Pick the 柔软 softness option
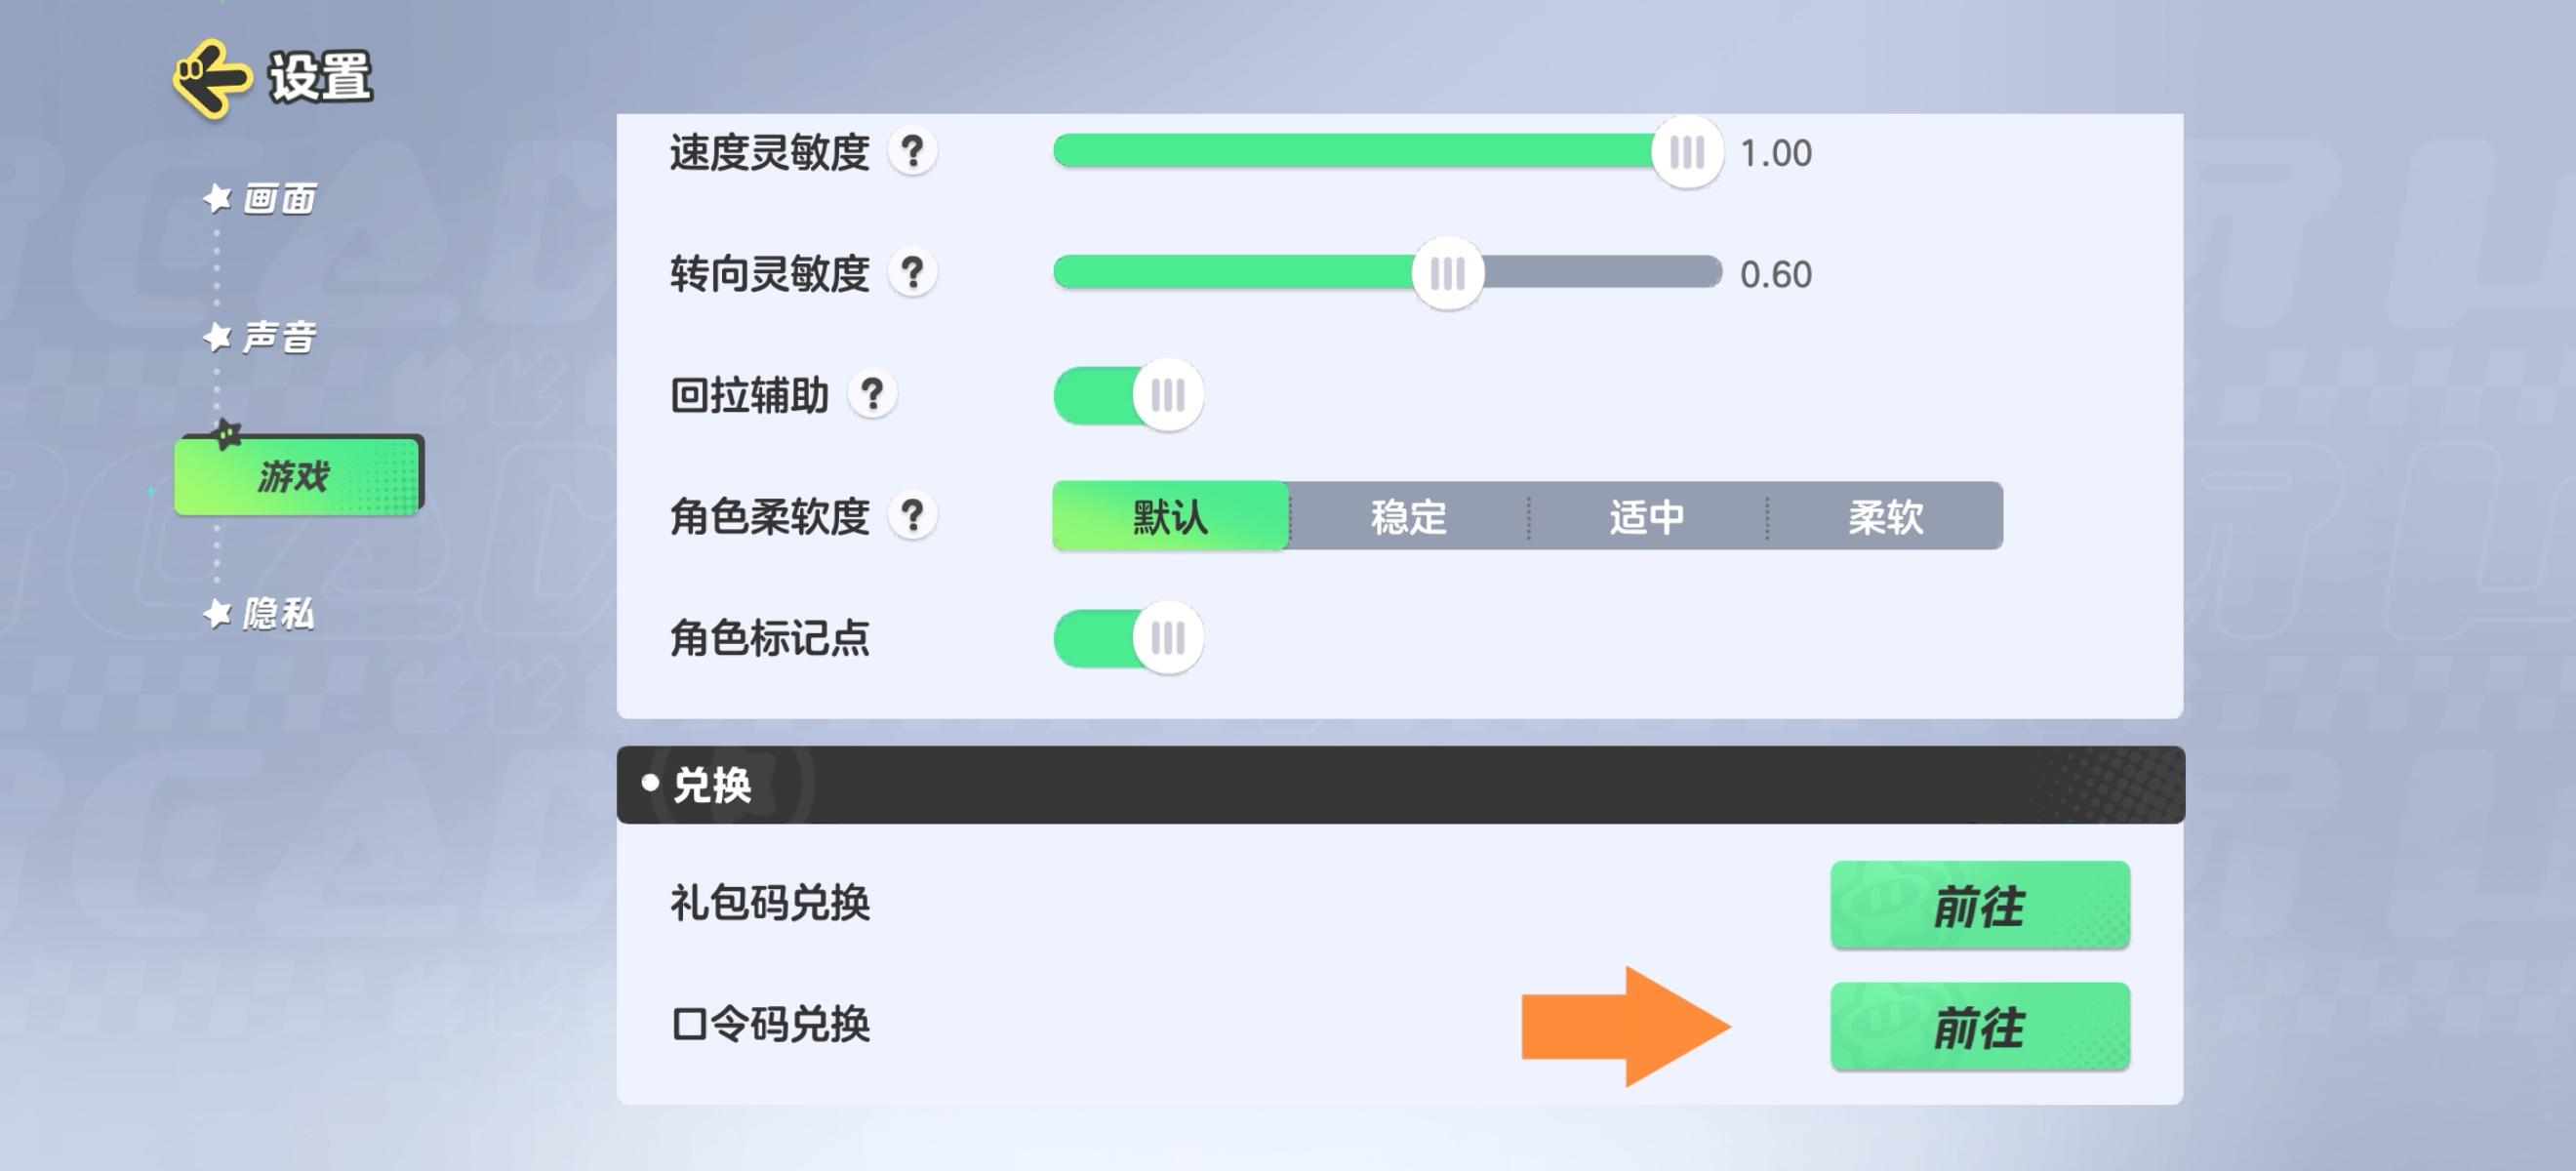The image size is (2576, 1171). point(1885,516)
